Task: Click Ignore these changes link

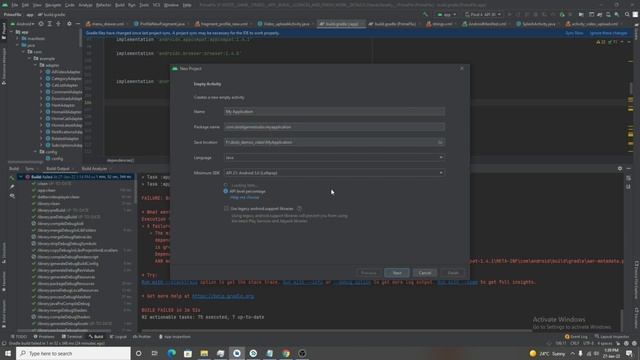Action: point(608,33)
